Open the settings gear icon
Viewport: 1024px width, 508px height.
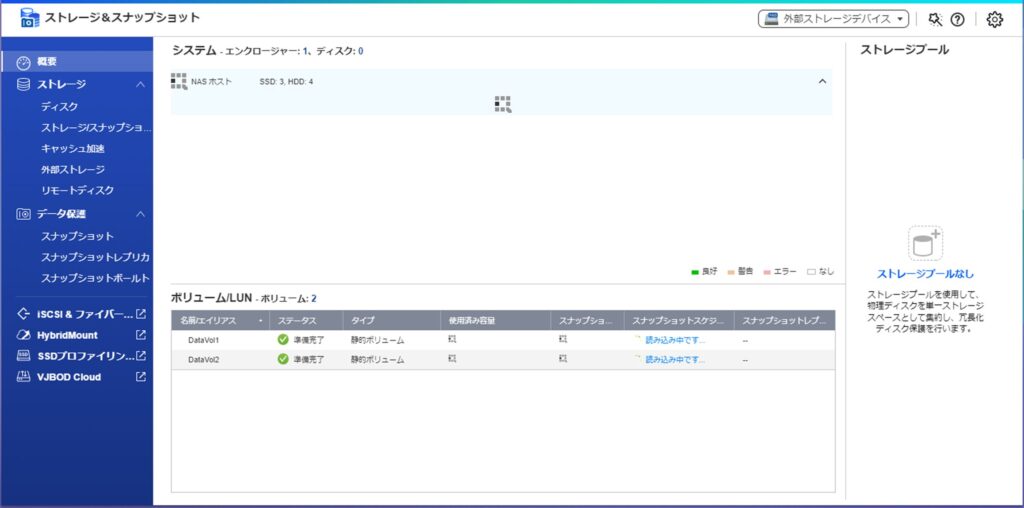point(994,19)
